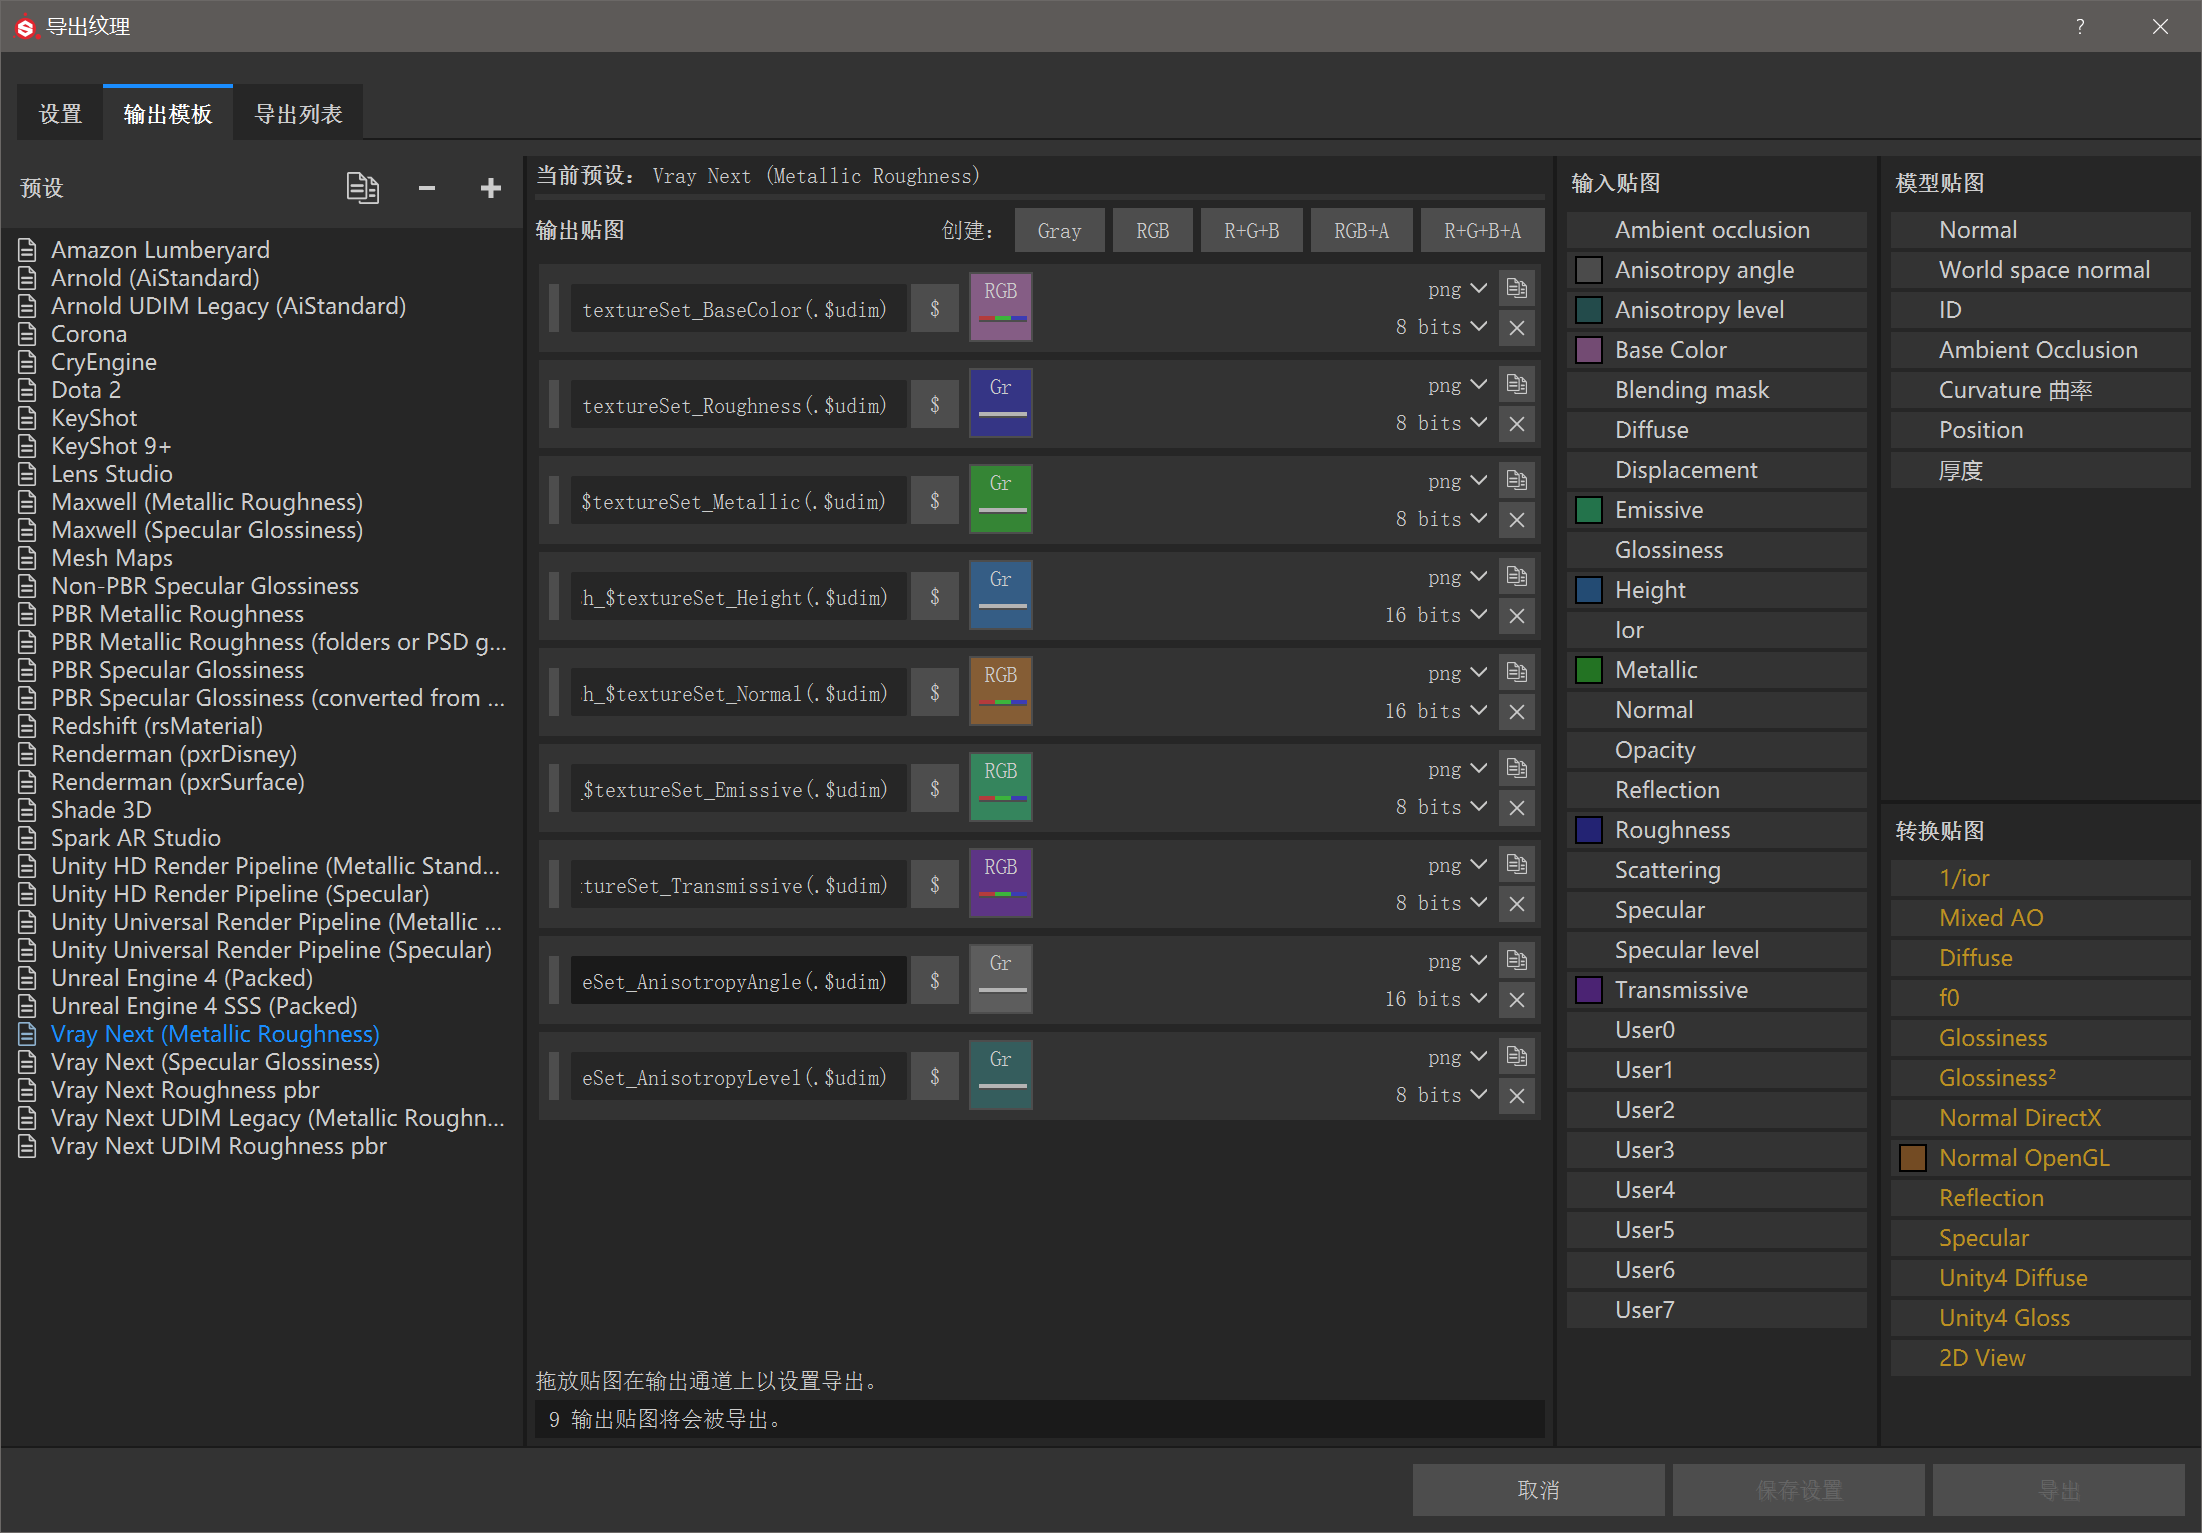Viewport: 2202px width, 1533px height.
Task: Select Transmissive in input maps
Action: pyautogui.click(x=1717, y=990)
